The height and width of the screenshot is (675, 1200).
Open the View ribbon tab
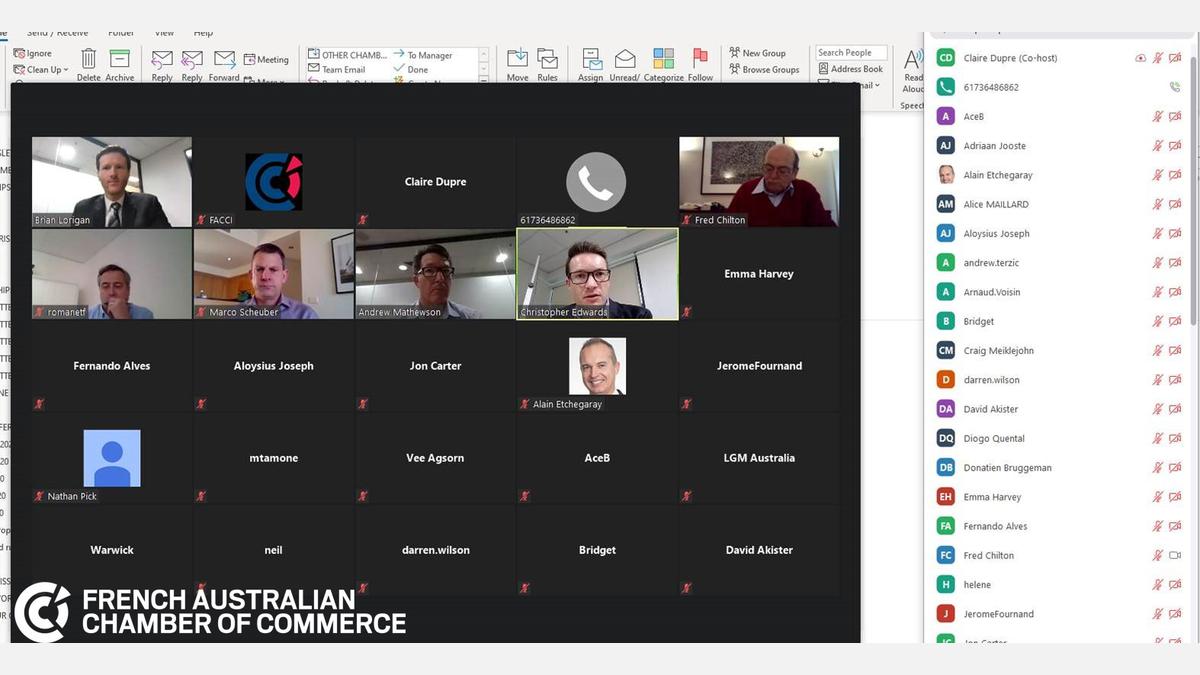click(x=164, y=33)
